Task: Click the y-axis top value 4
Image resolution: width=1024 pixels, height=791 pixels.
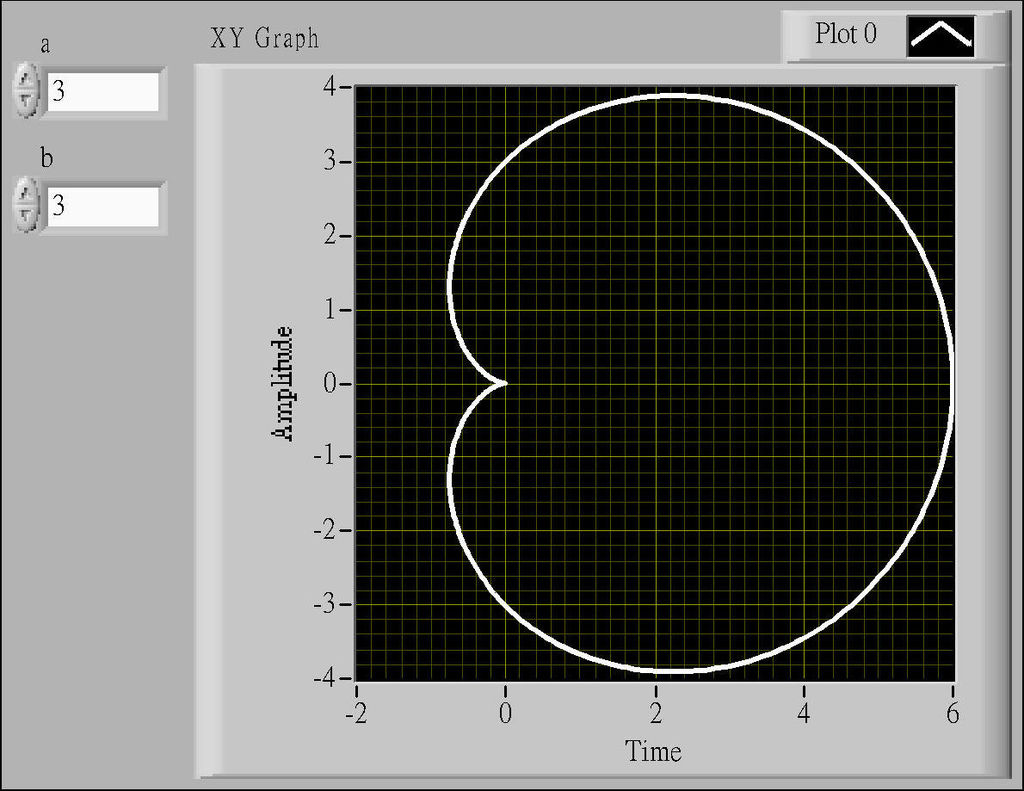Action: [330, 86]
